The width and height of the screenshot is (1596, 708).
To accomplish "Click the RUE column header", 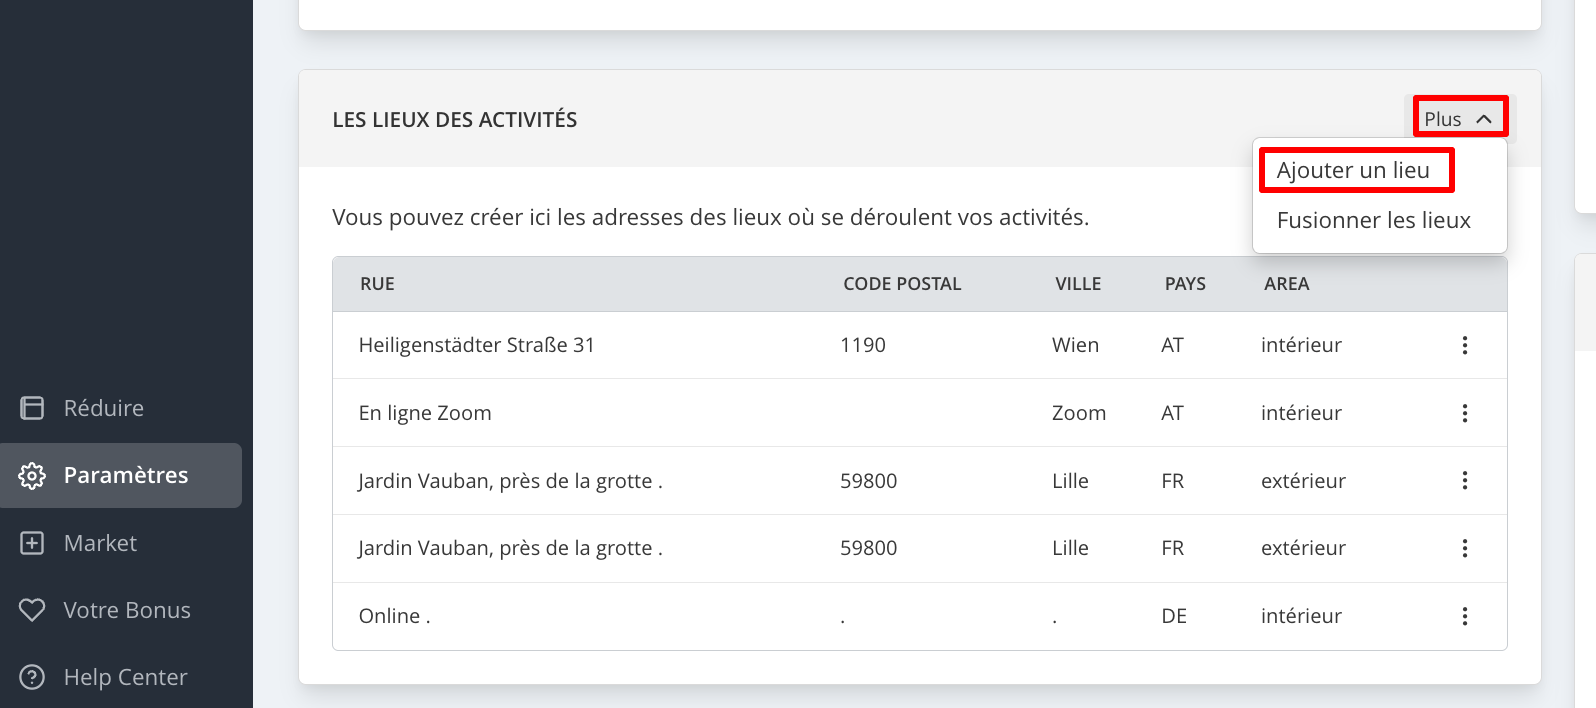I will point(377,284).
